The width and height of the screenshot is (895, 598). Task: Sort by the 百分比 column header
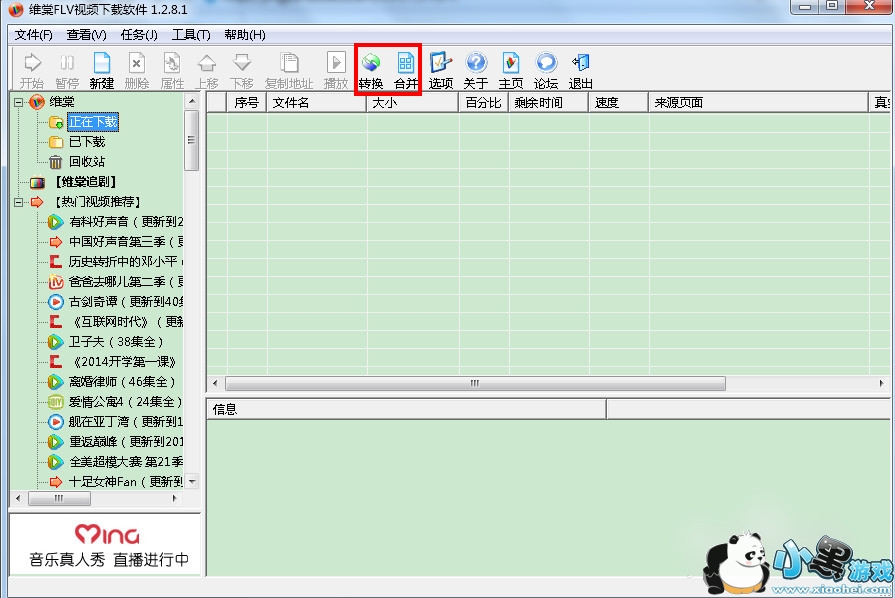(484, 103)
